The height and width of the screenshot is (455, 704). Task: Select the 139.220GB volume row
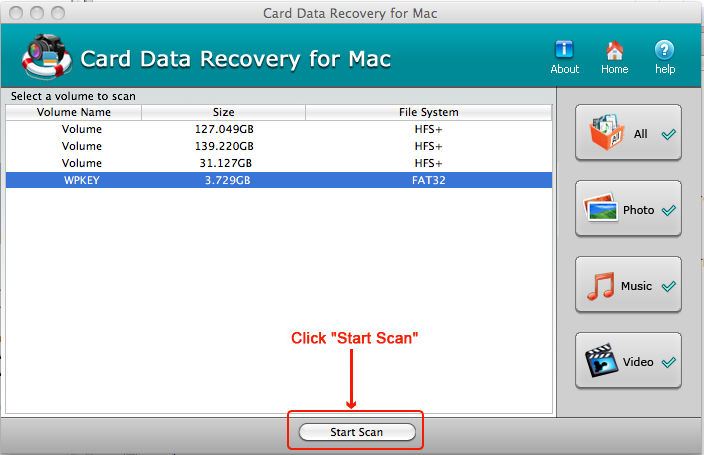pyautogui.click(x=279, y=146)
